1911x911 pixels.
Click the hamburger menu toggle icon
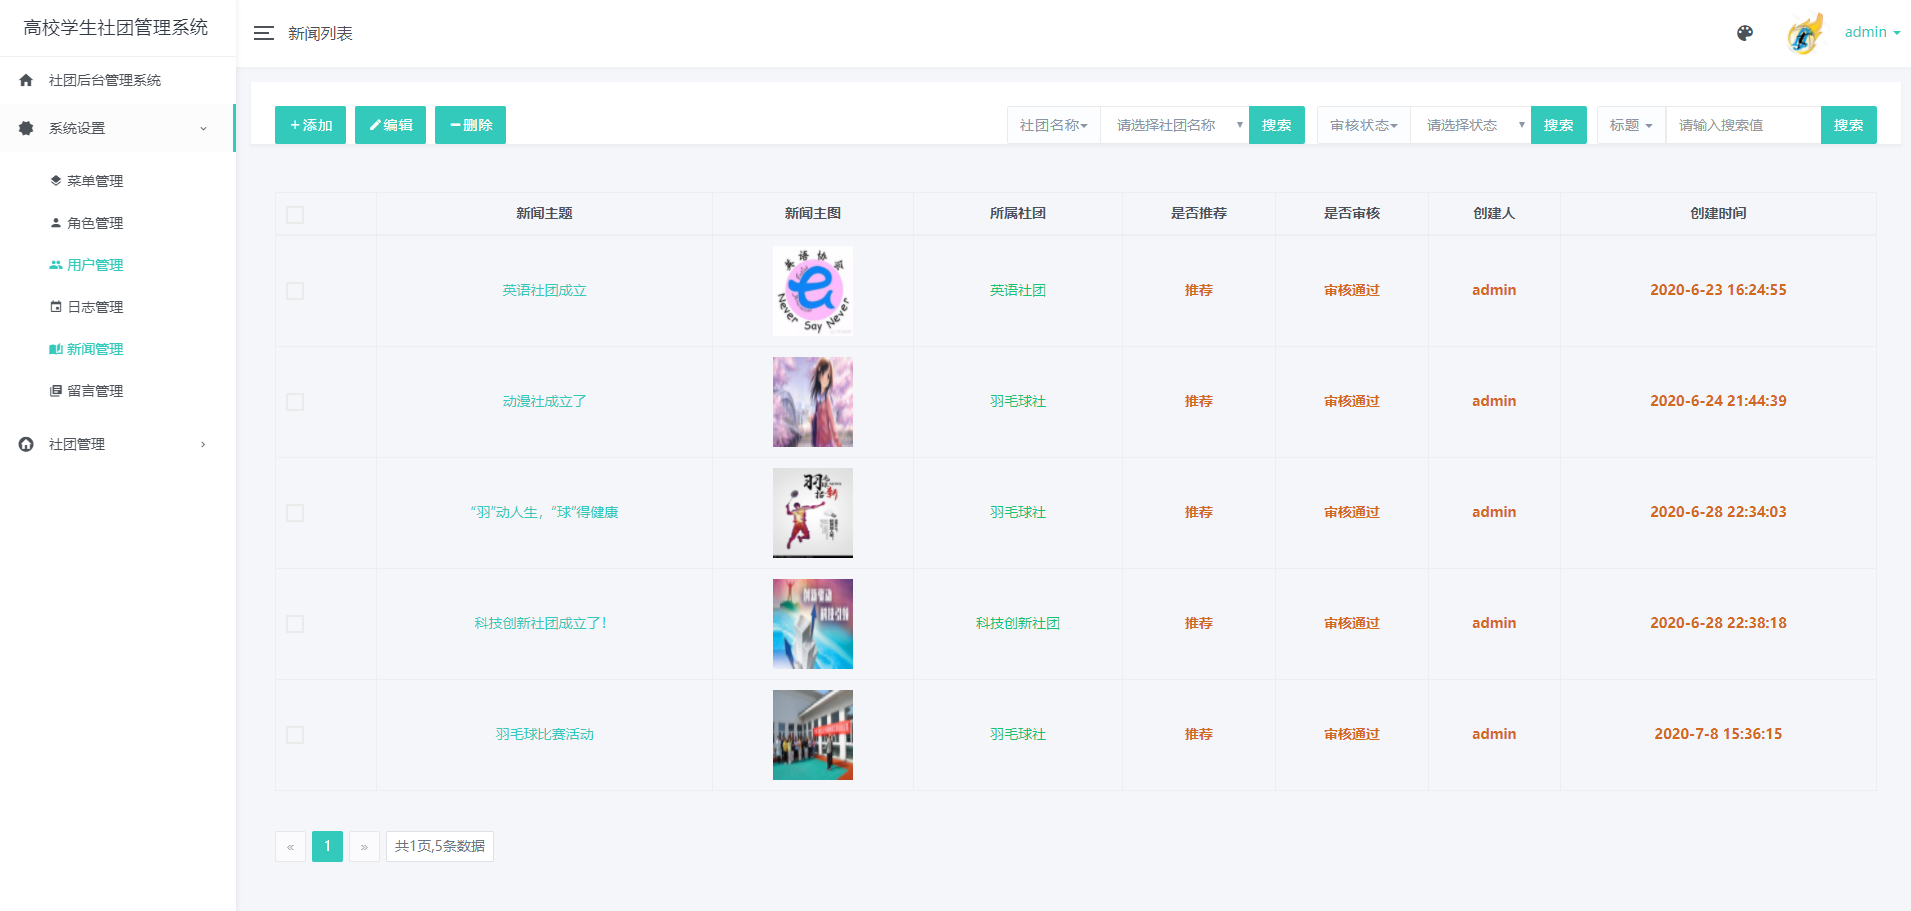click(264, 33)
